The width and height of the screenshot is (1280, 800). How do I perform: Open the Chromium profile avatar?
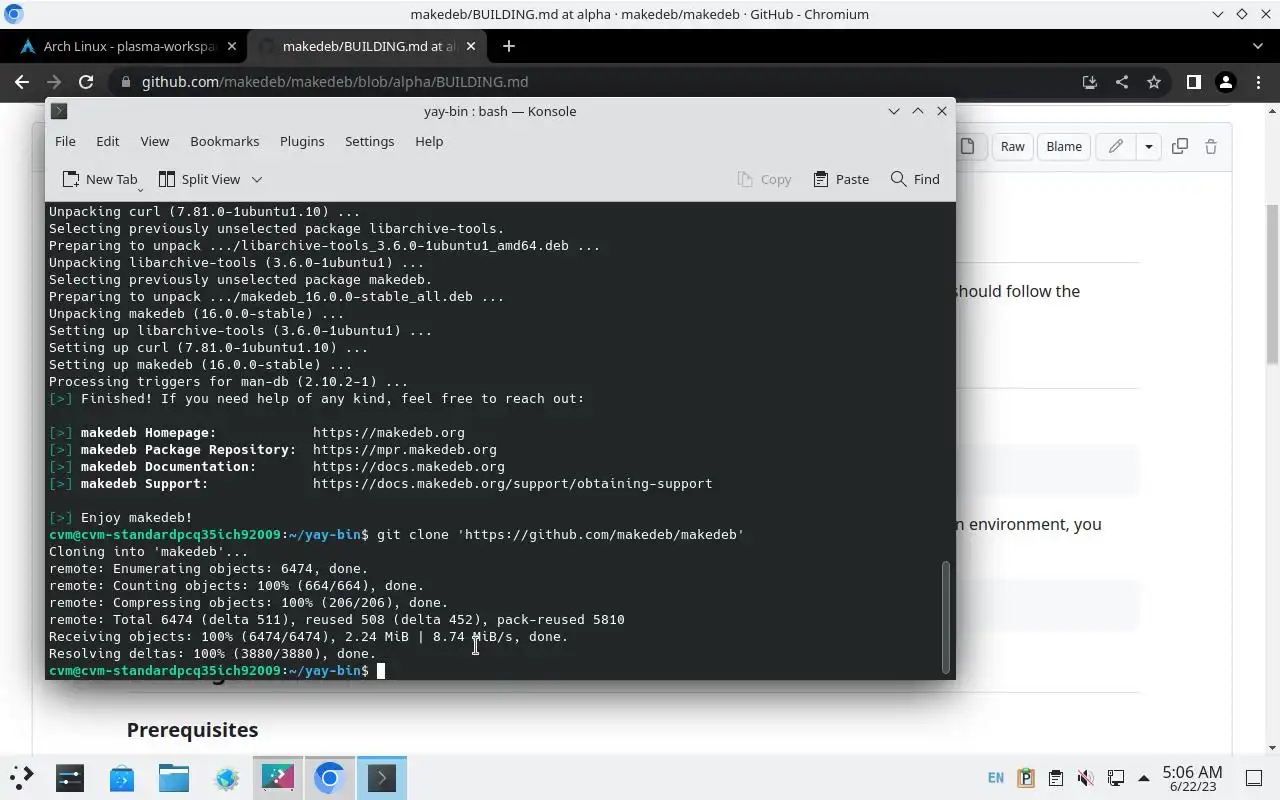click(x=1225, y=82)
